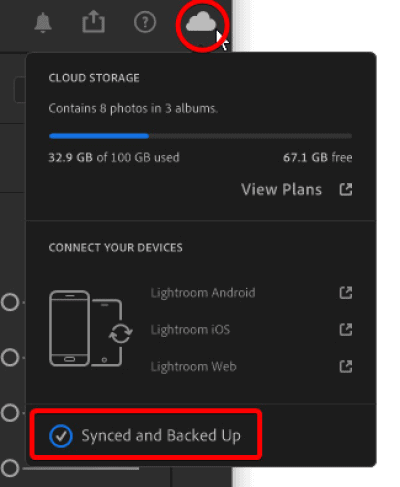Click the bottom slider handle on the left edge

[10, 468]
